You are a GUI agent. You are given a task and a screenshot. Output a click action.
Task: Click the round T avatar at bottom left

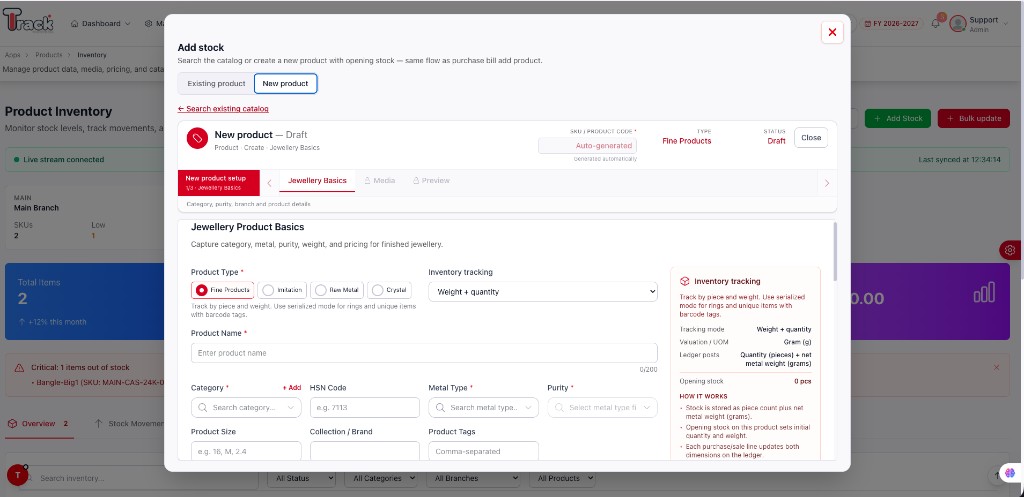coord(17,475)
